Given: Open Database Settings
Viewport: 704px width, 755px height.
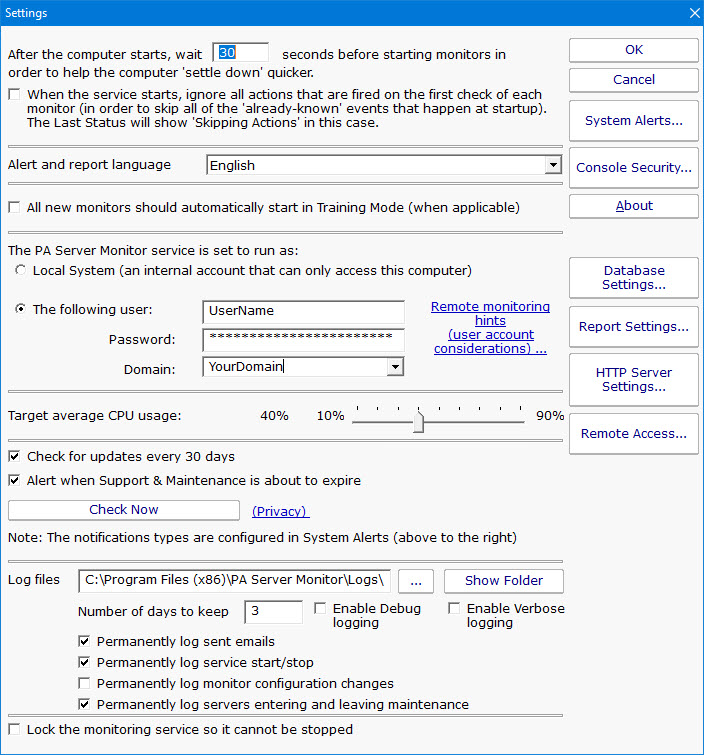Looking at the screenshot, I should [x=633, y=278].
